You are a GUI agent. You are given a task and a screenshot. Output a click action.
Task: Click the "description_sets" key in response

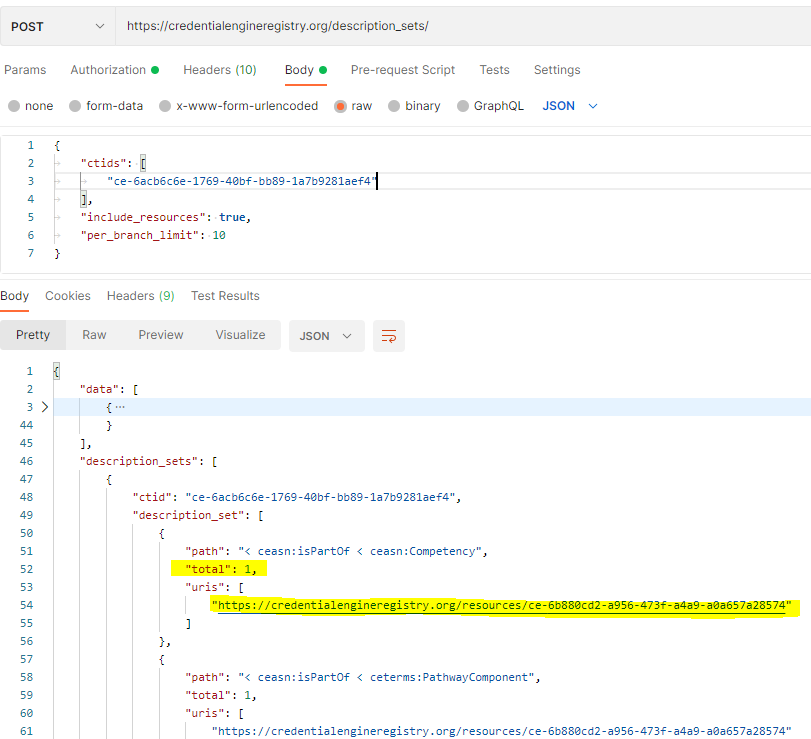[139, 461]
